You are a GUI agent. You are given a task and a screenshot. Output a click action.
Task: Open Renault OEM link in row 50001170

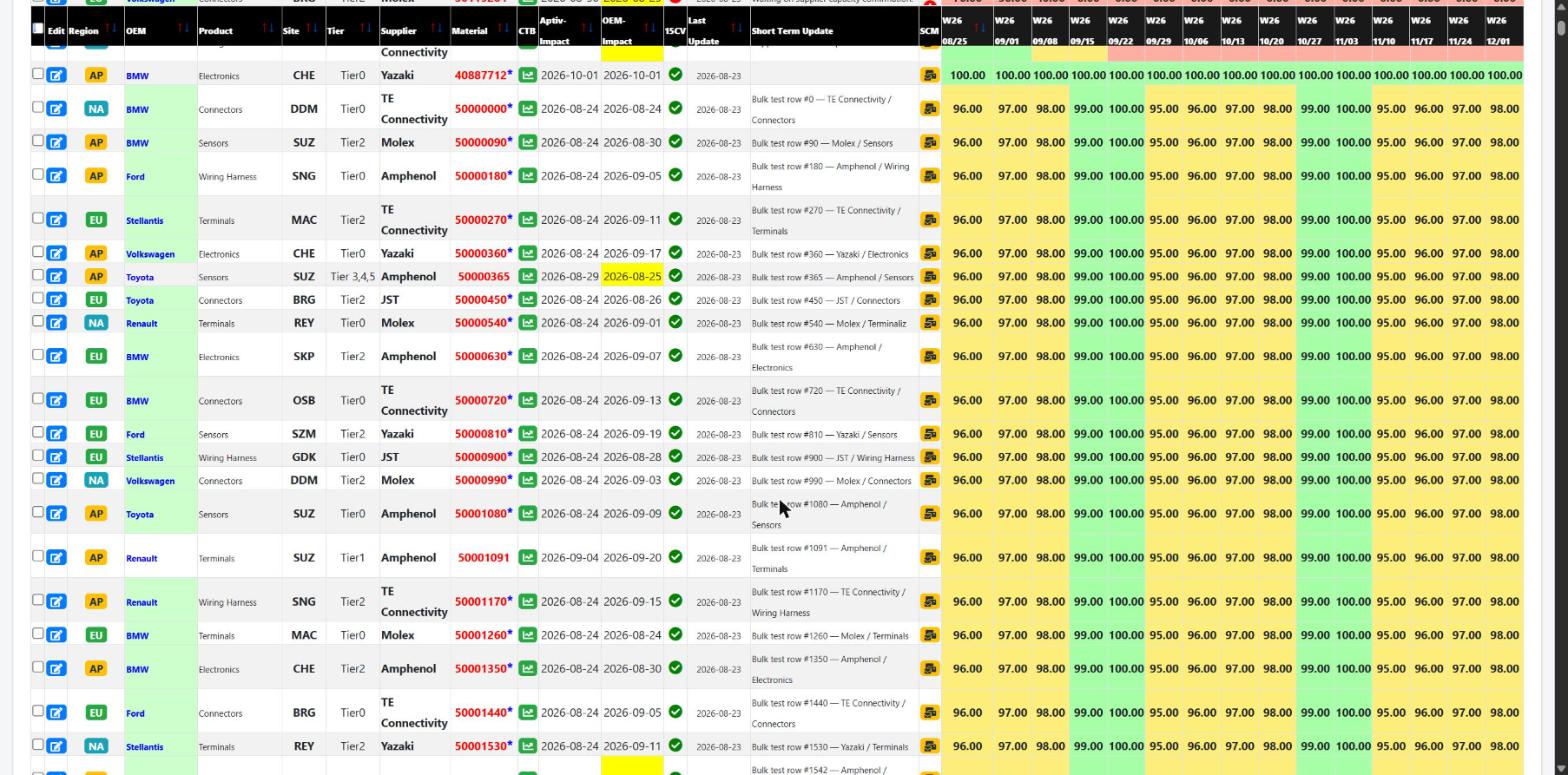coord(141,602)
